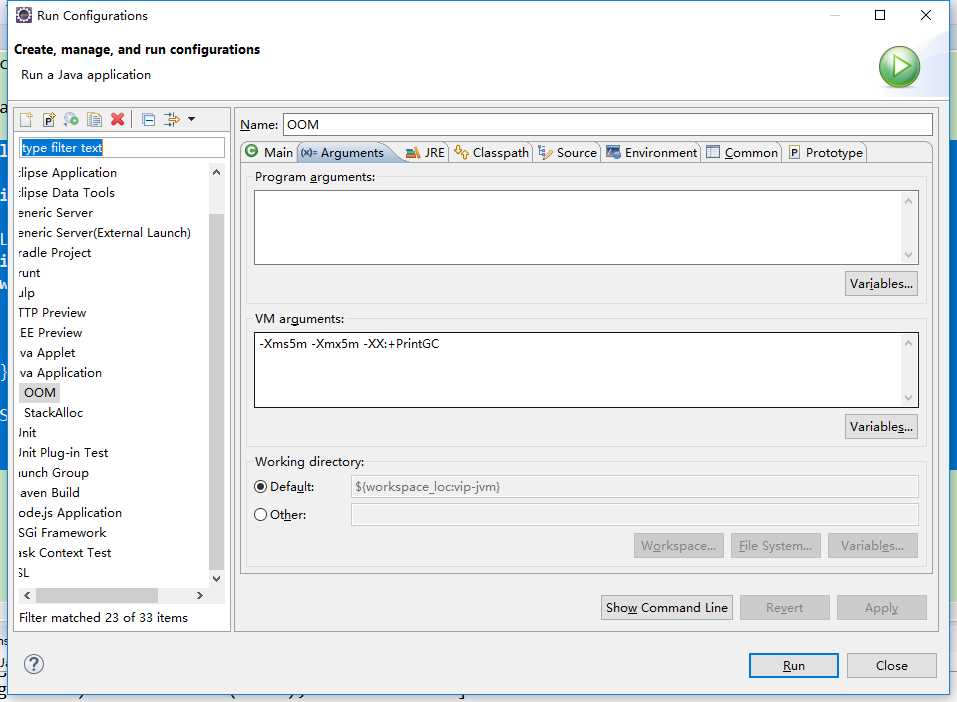Open the filter options dropdown arrow
Image resolution: width=957 pixels, height=702 pixels.
(x=192, y=120)
